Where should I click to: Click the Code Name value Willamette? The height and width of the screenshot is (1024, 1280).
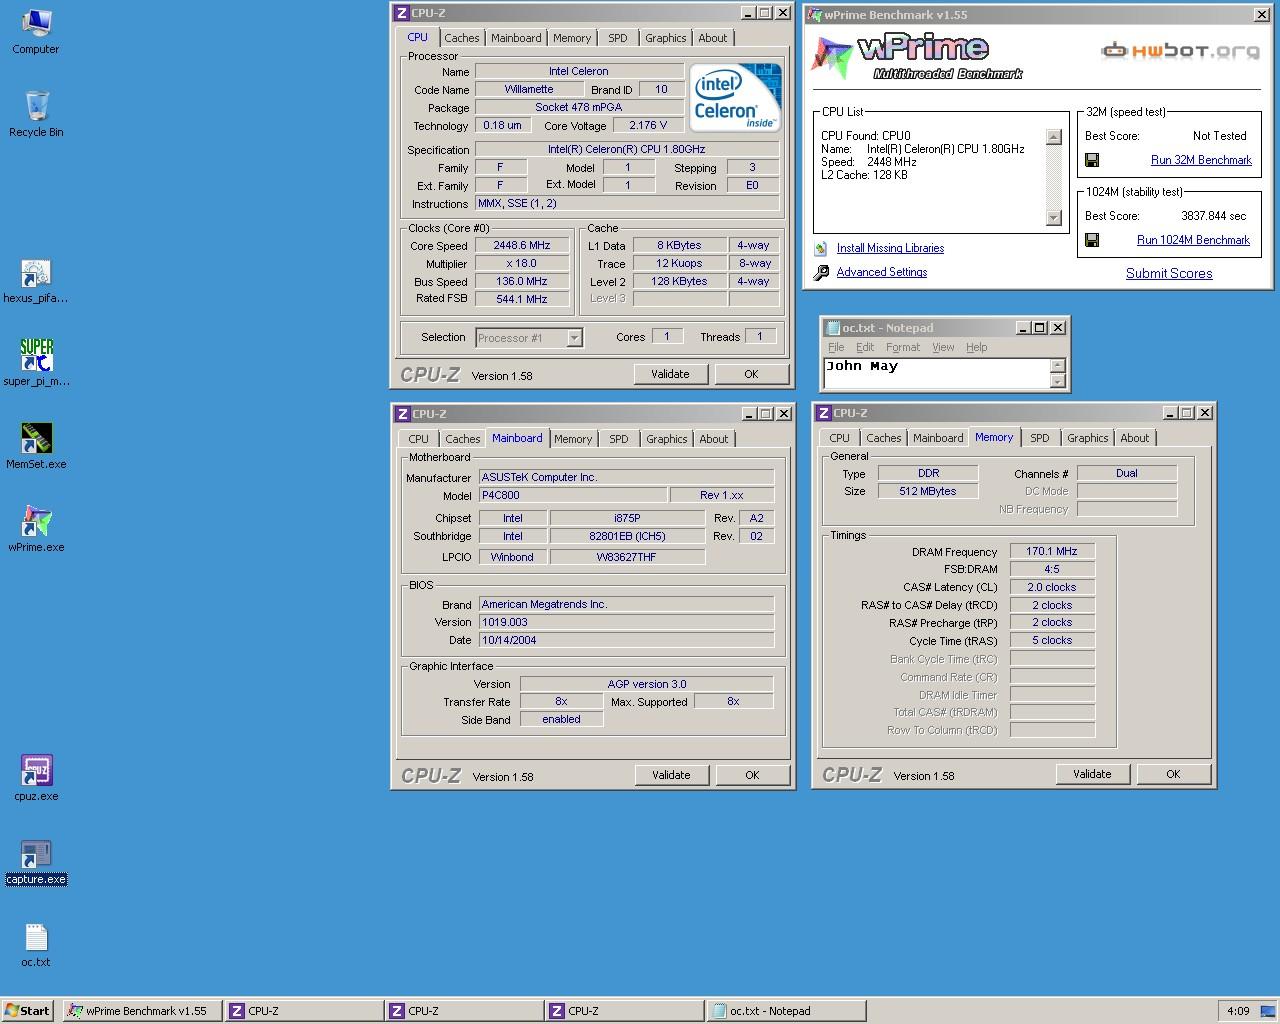(x=529, y=89)
